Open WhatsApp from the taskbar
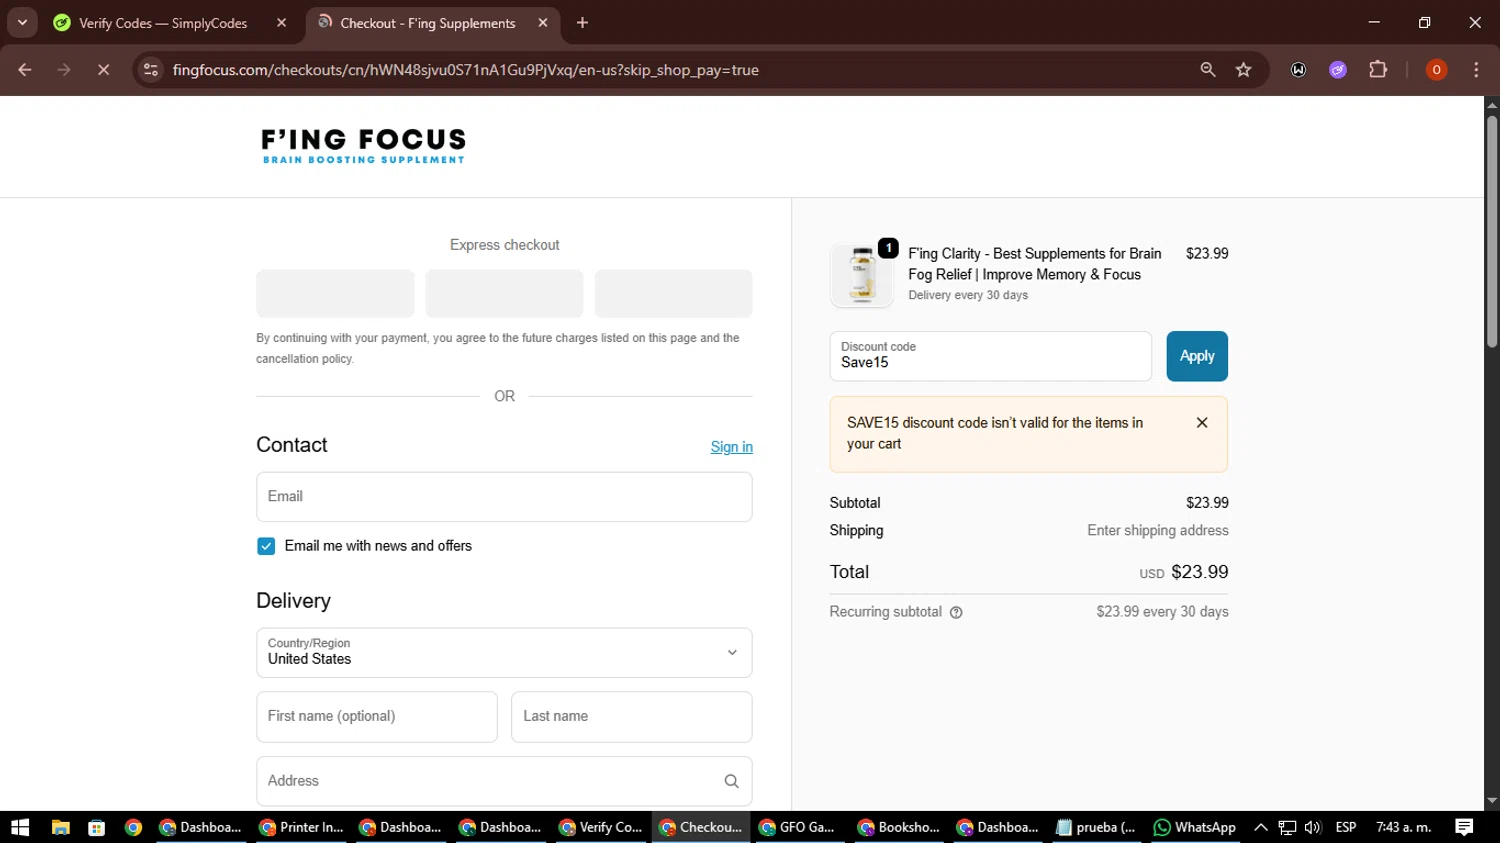The width and height of the screenshot is (1500, 843). click(x=1195, y=827)
